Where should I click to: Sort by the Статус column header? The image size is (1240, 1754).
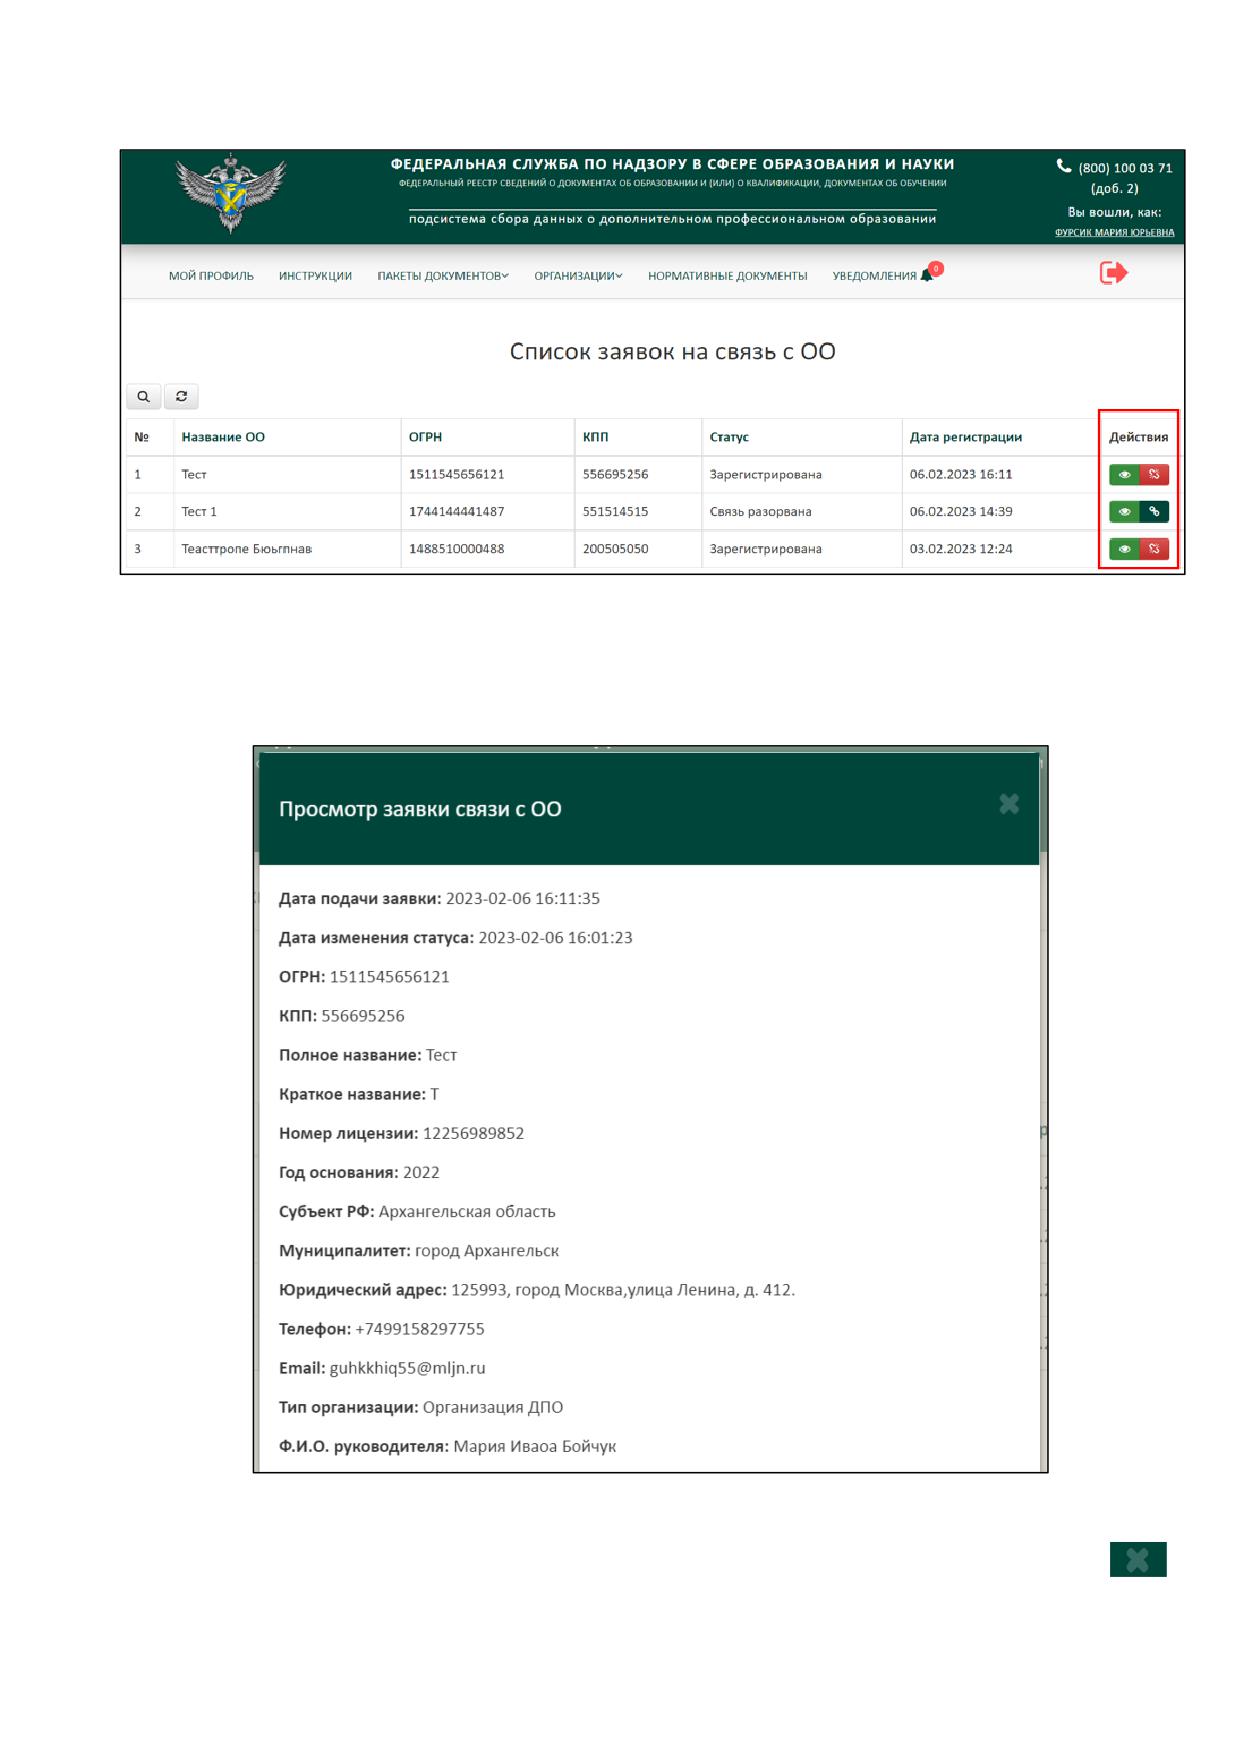[729, 437]
